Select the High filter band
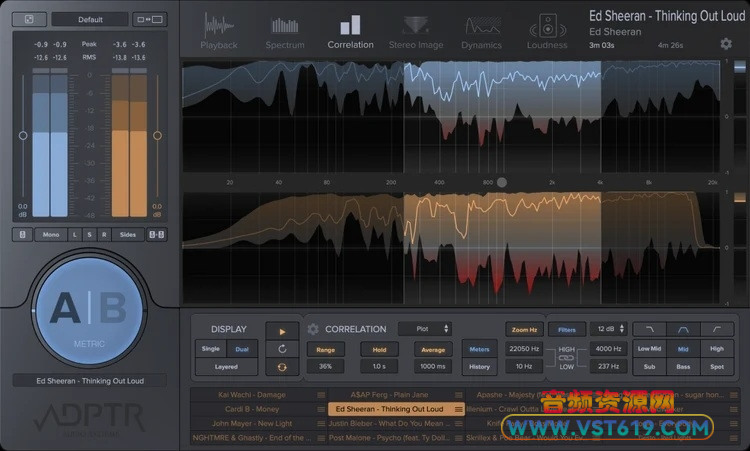This screenshot has height=451, width=750. [x=717, y=349]
